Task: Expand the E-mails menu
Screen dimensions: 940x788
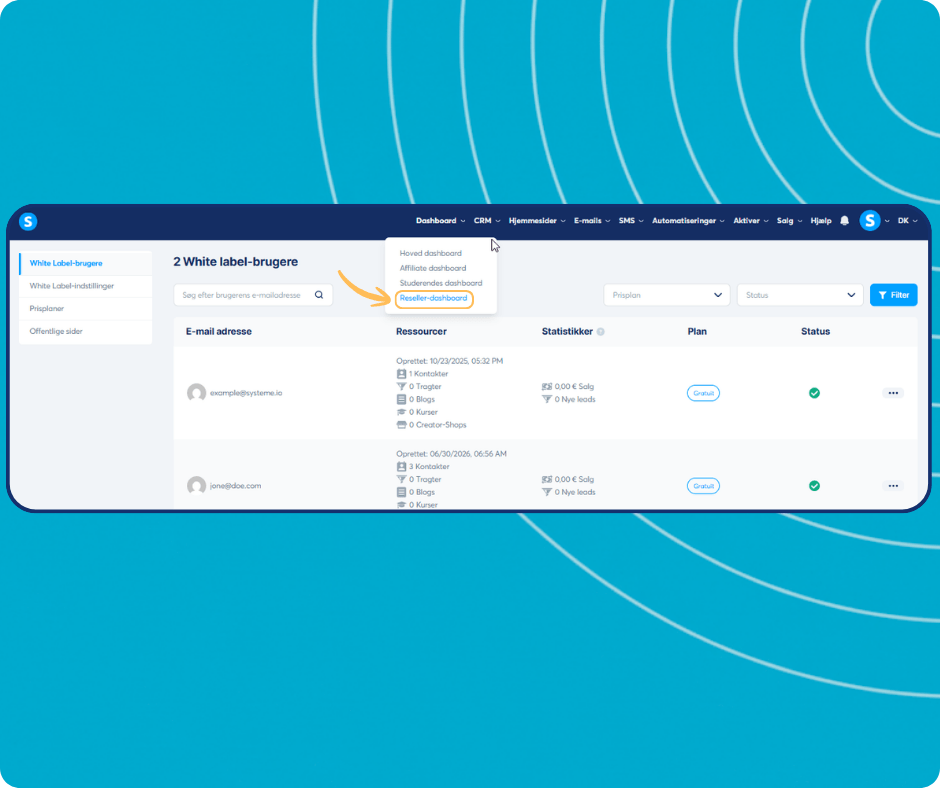Action: point(592,221)
